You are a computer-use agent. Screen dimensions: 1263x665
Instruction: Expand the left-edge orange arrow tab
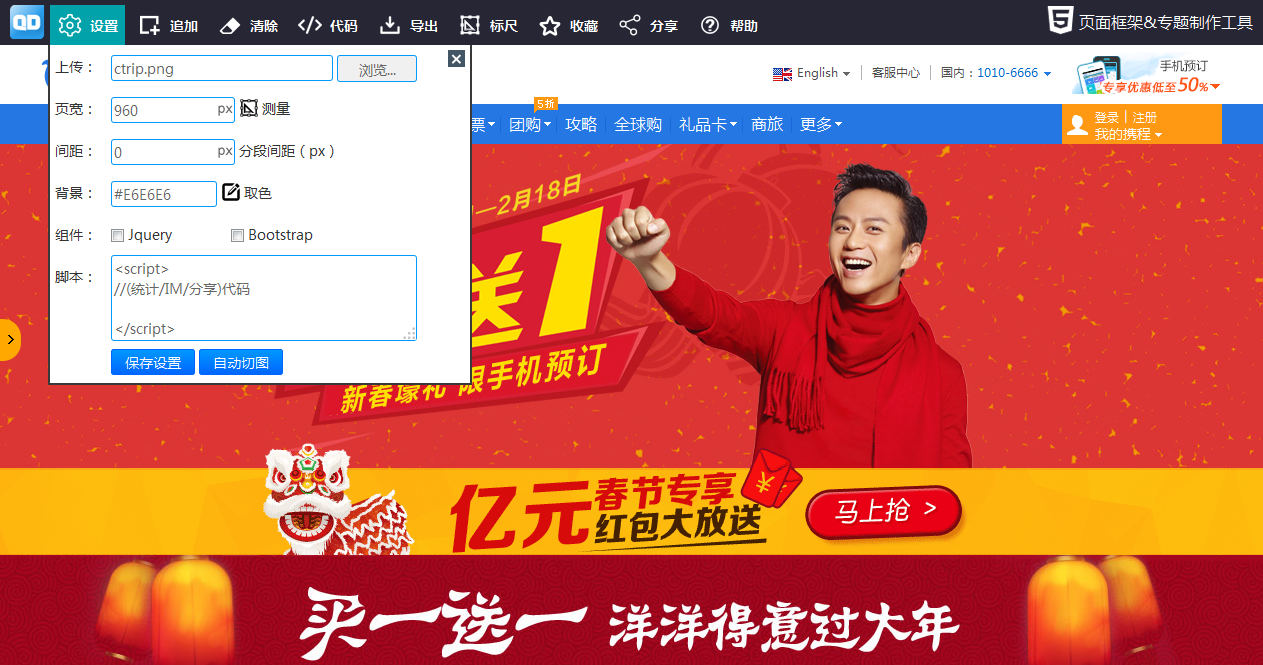(10, 340)
